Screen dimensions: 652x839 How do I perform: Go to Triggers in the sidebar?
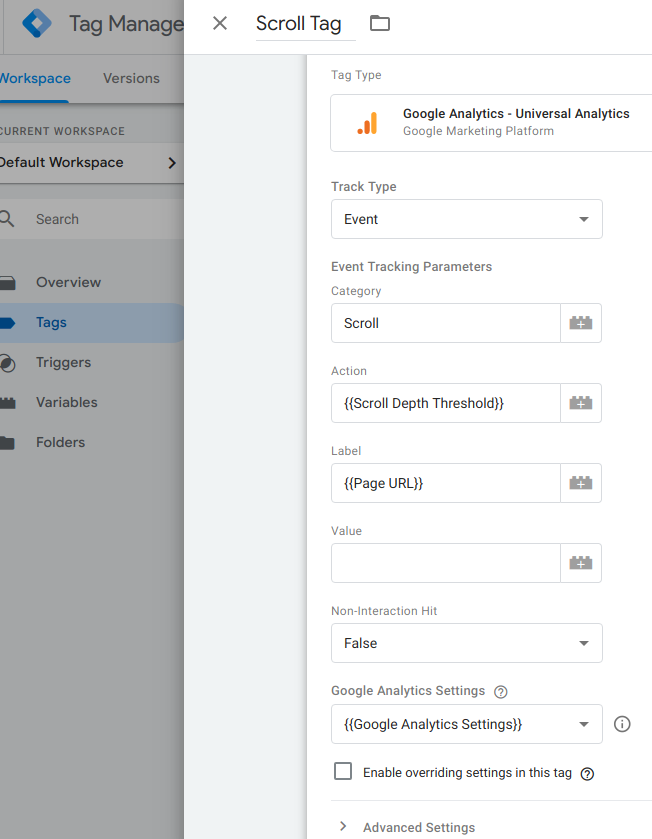tap(64, 363)
